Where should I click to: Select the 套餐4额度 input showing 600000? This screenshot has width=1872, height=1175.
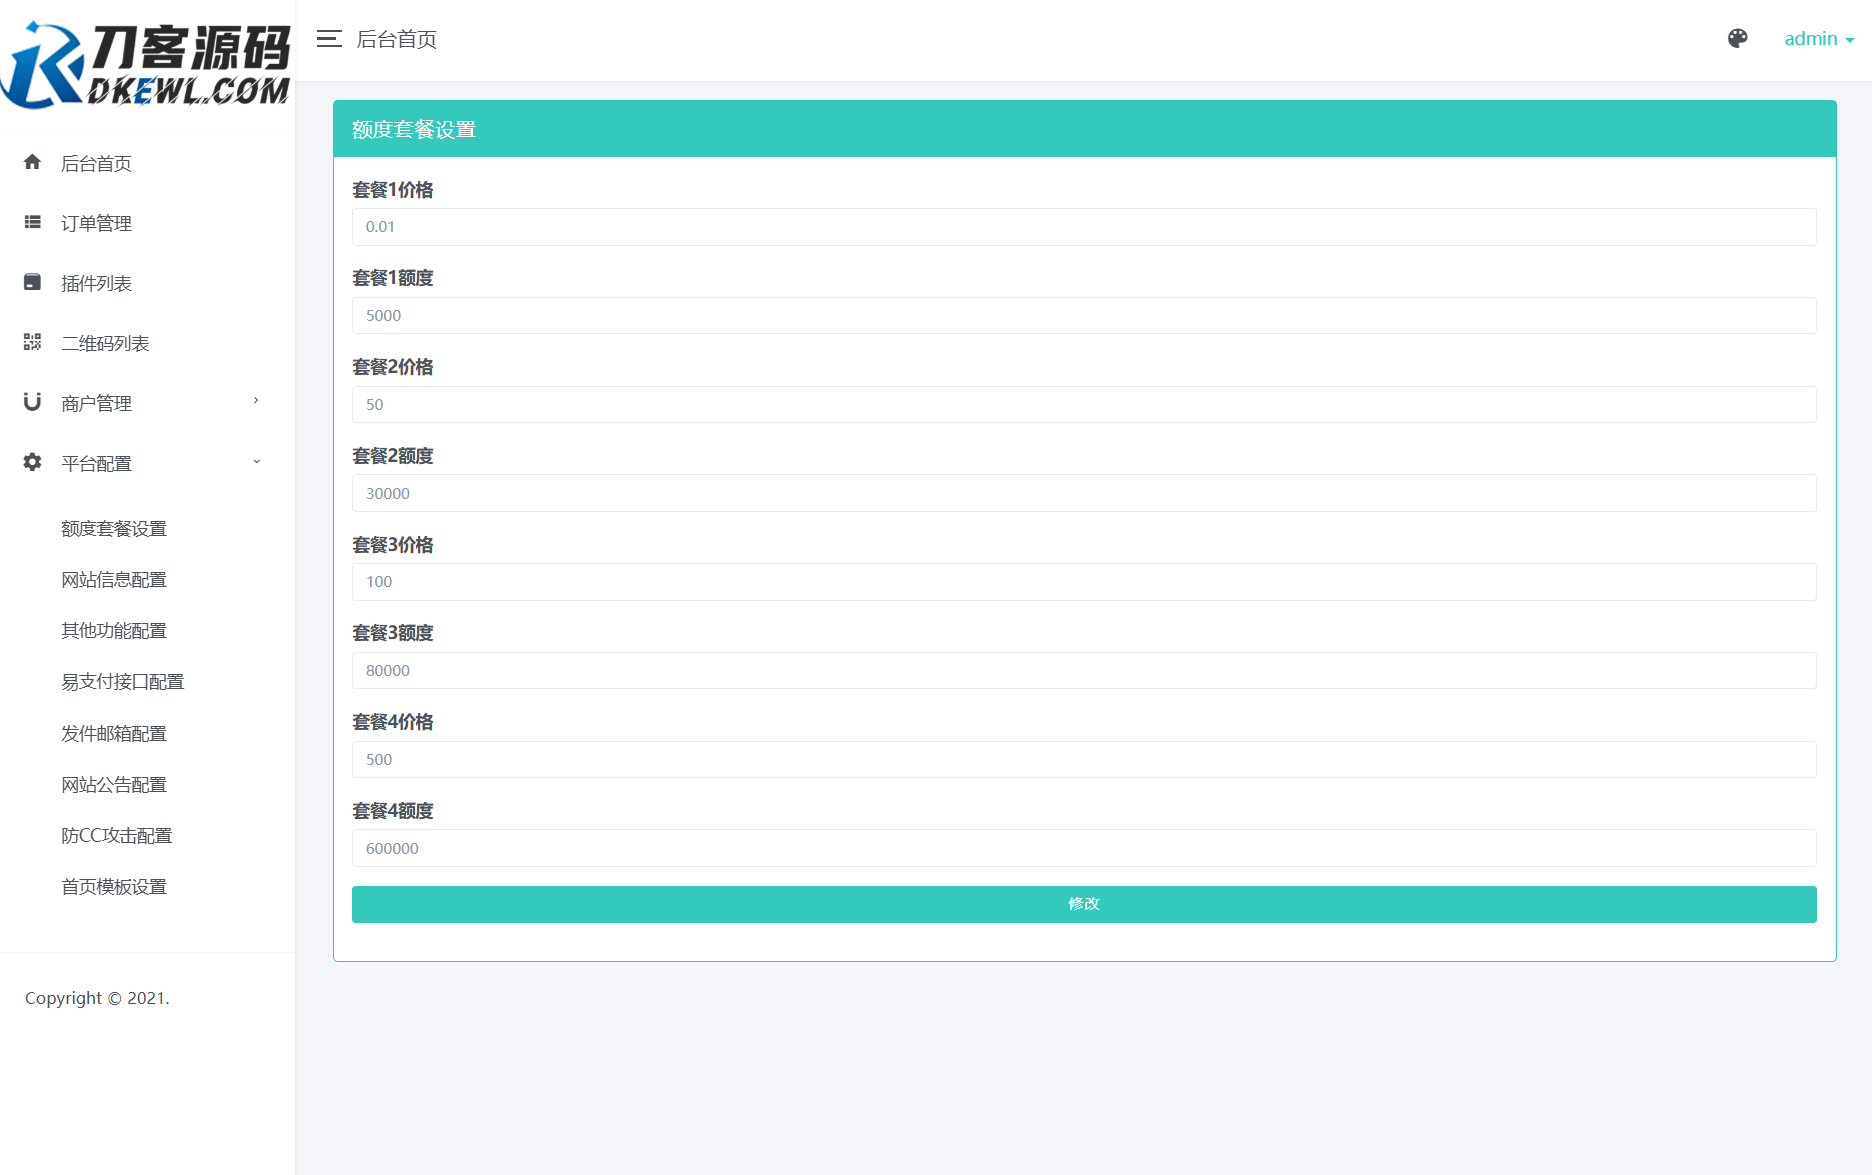[x=1083, y=848]
